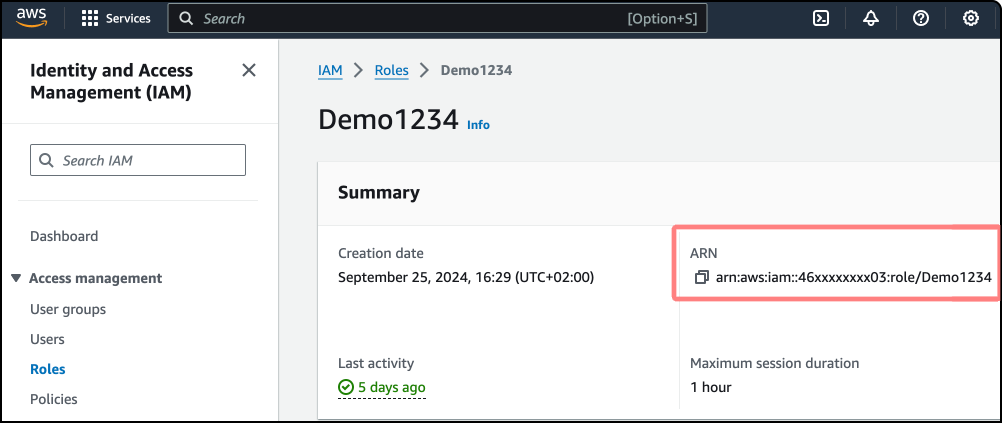
Task: Collapse the Access management section
Action: (x=16, y=278)
